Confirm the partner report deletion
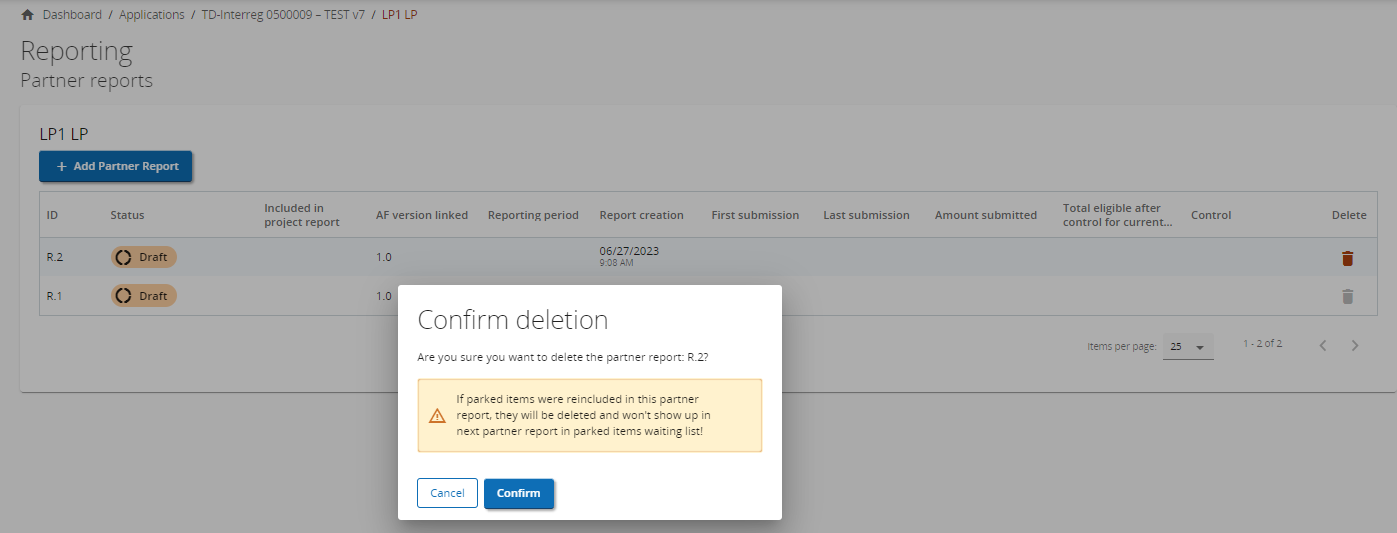This screenshot has height=533, width=1397. (x=518, y=493)
